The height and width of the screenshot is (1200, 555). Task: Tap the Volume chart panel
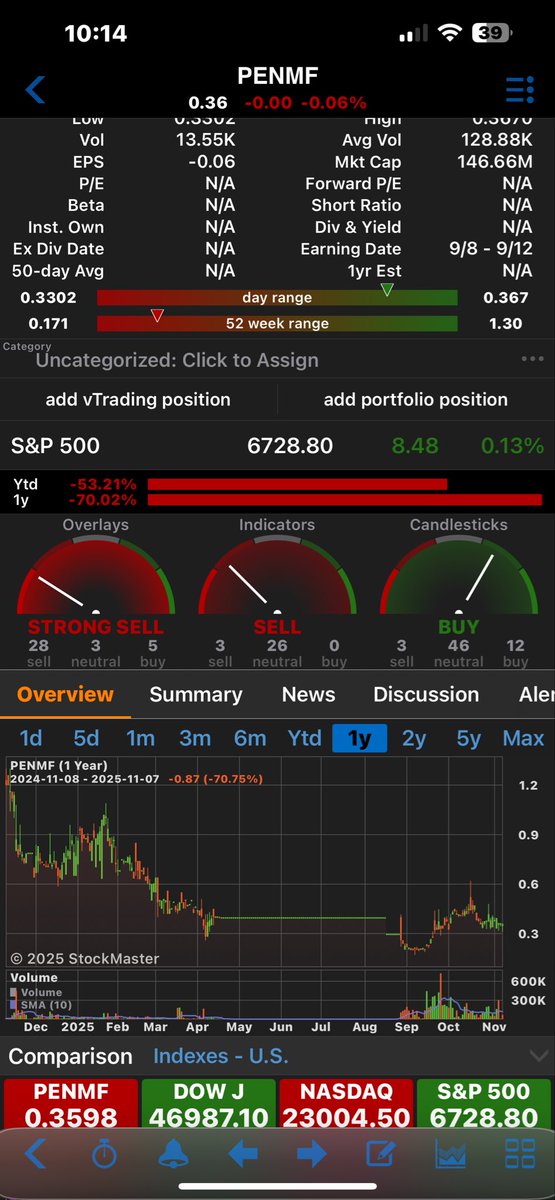256,994
